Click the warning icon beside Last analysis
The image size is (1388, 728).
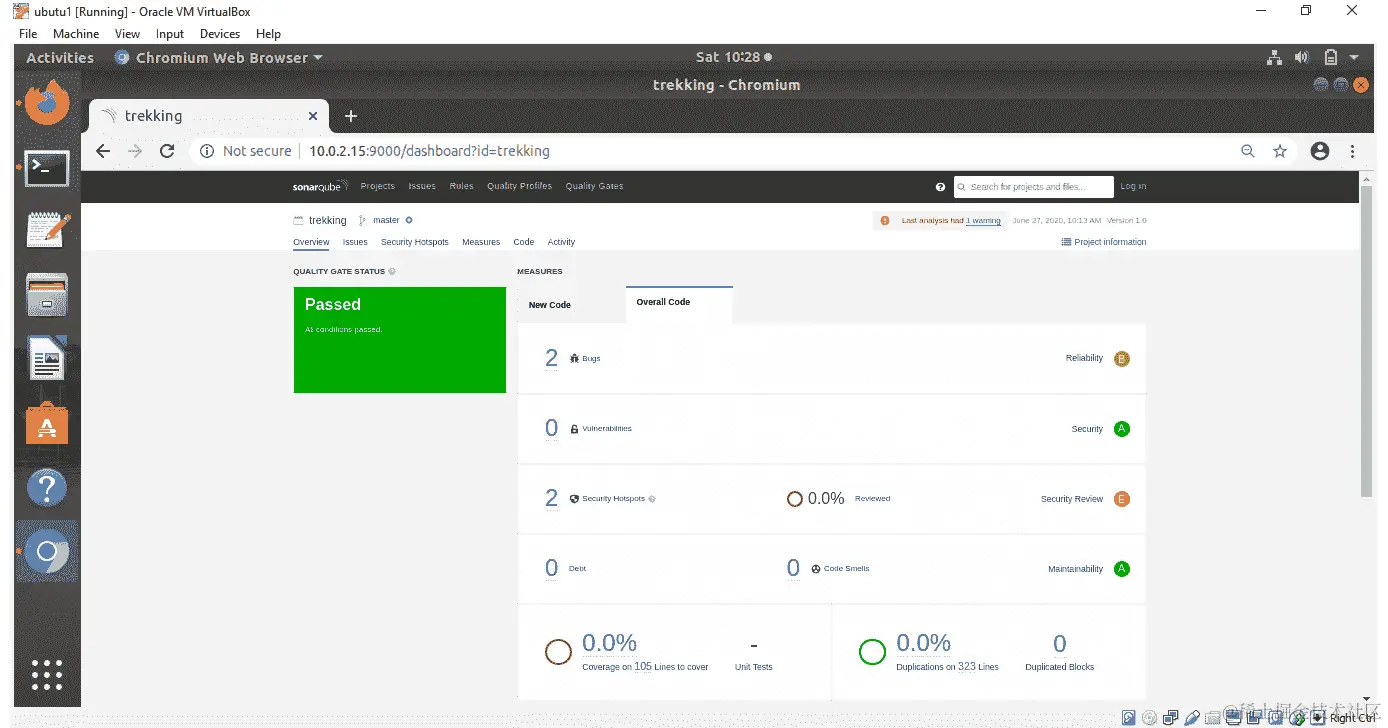(x=885, y=220)
